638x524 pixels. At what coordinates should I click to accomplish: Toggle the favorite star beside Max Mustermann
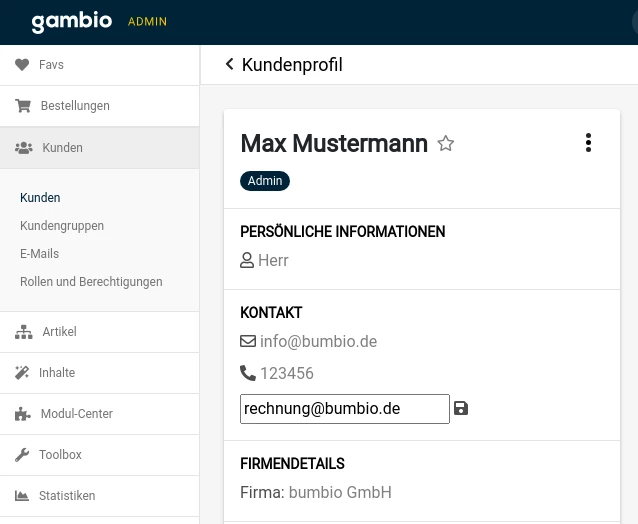[446, 144]
